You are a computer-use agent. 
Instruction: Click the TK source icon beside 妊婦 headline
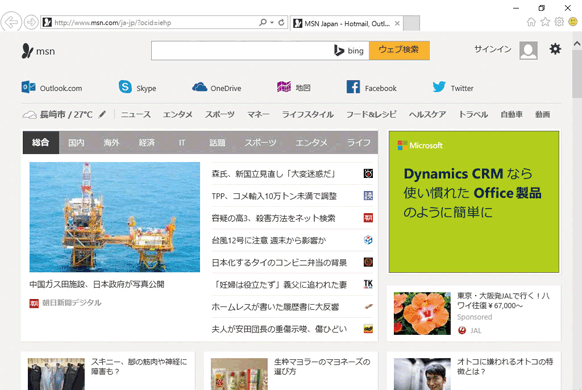point(368,284)
